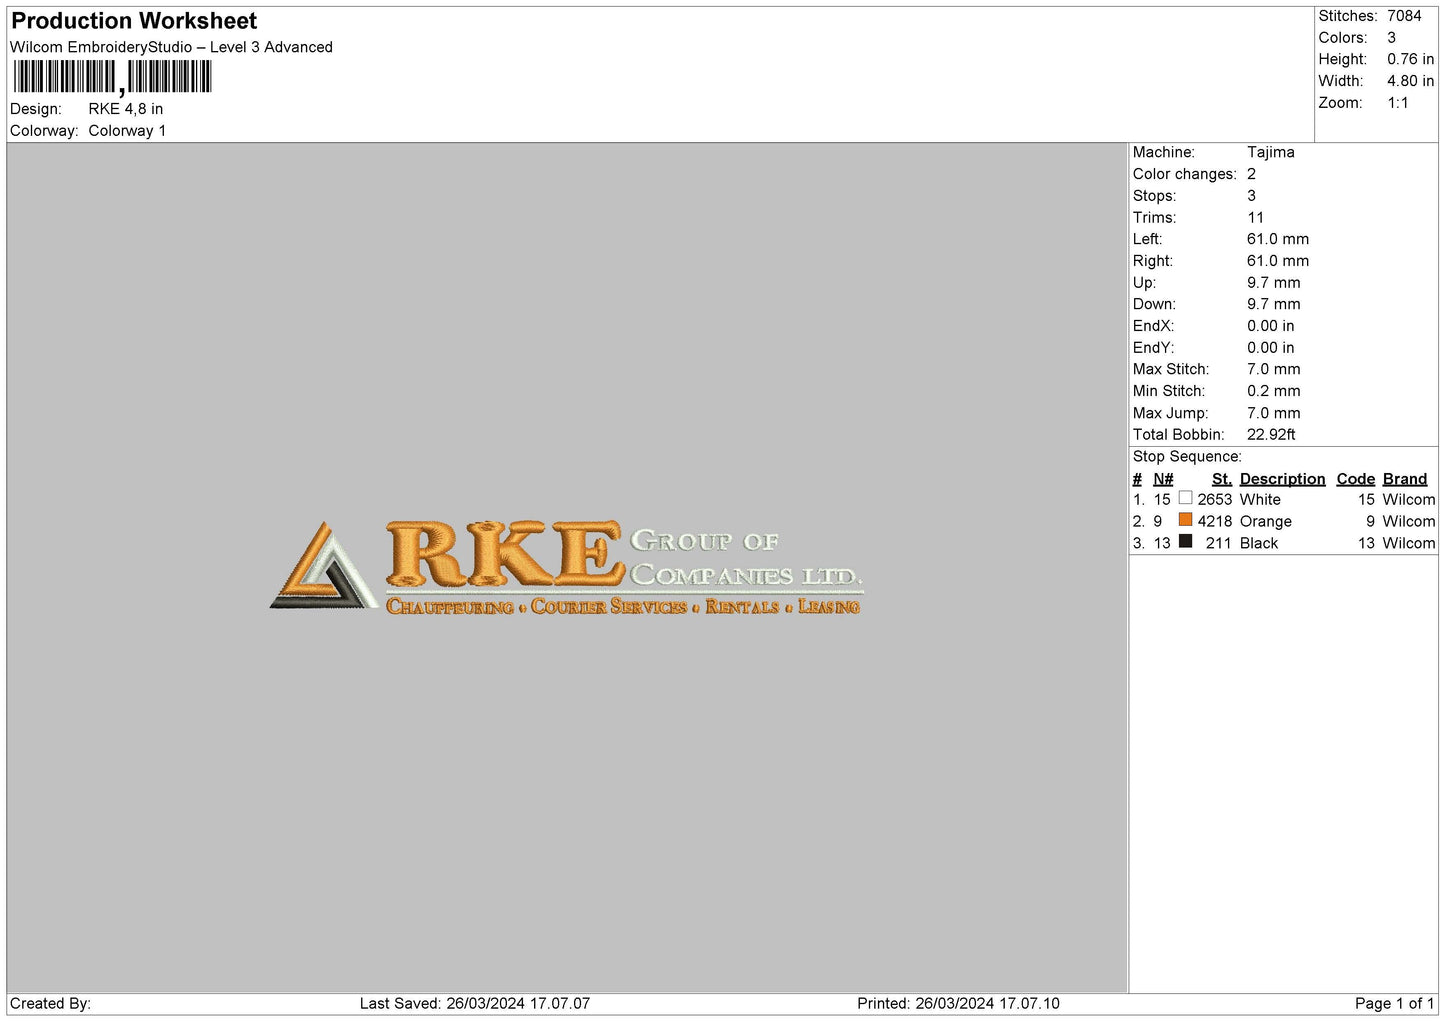Click the 'Max Jump:' value '7.0 mm'

click(1274, 413)
